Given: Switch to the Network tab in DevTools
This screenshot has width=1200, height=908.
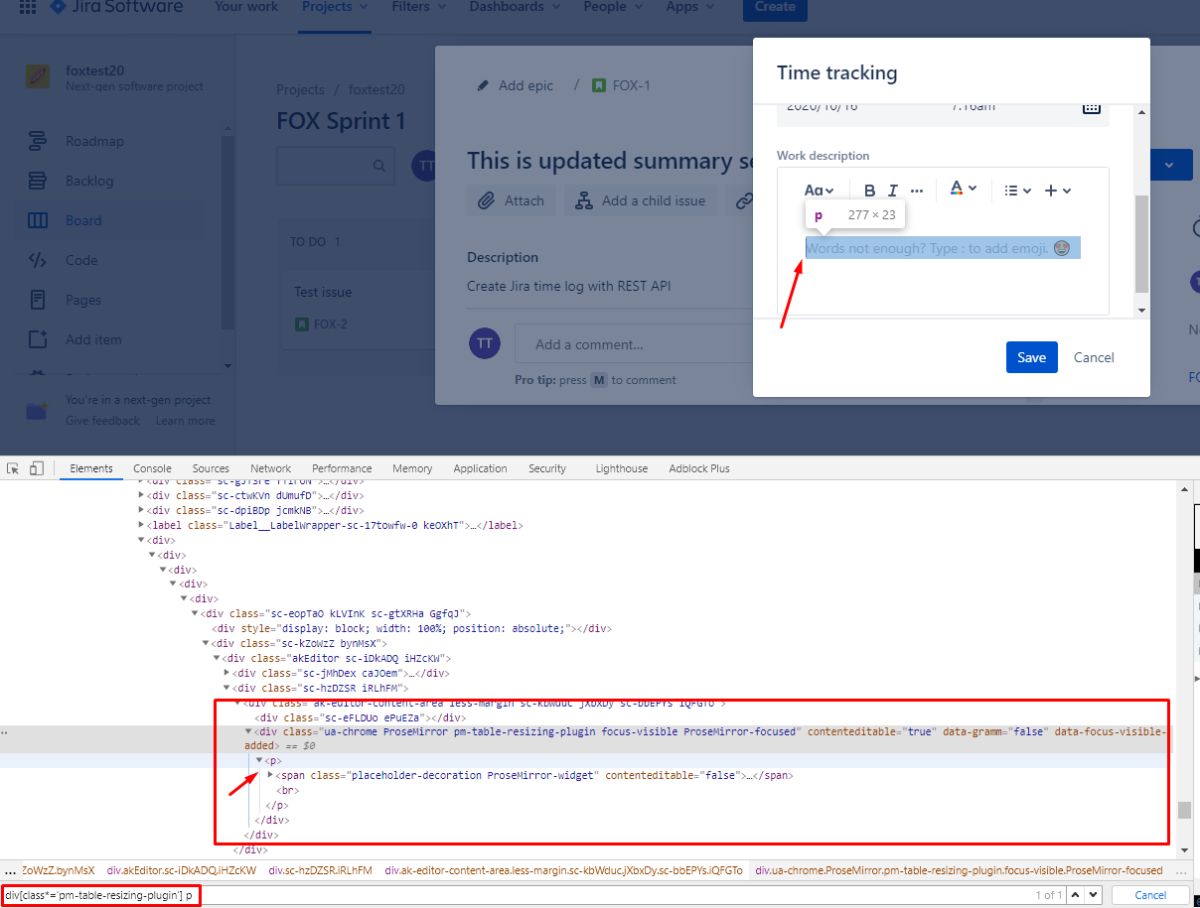Looking at the screenshot, I should (x=271, y=468).
